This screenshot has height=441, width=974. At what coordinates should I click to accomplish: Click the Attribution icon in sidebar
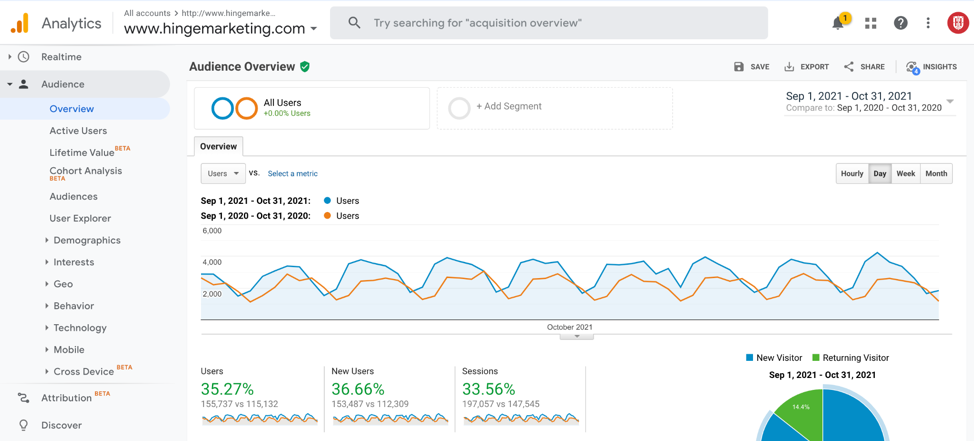pos(24,398)
